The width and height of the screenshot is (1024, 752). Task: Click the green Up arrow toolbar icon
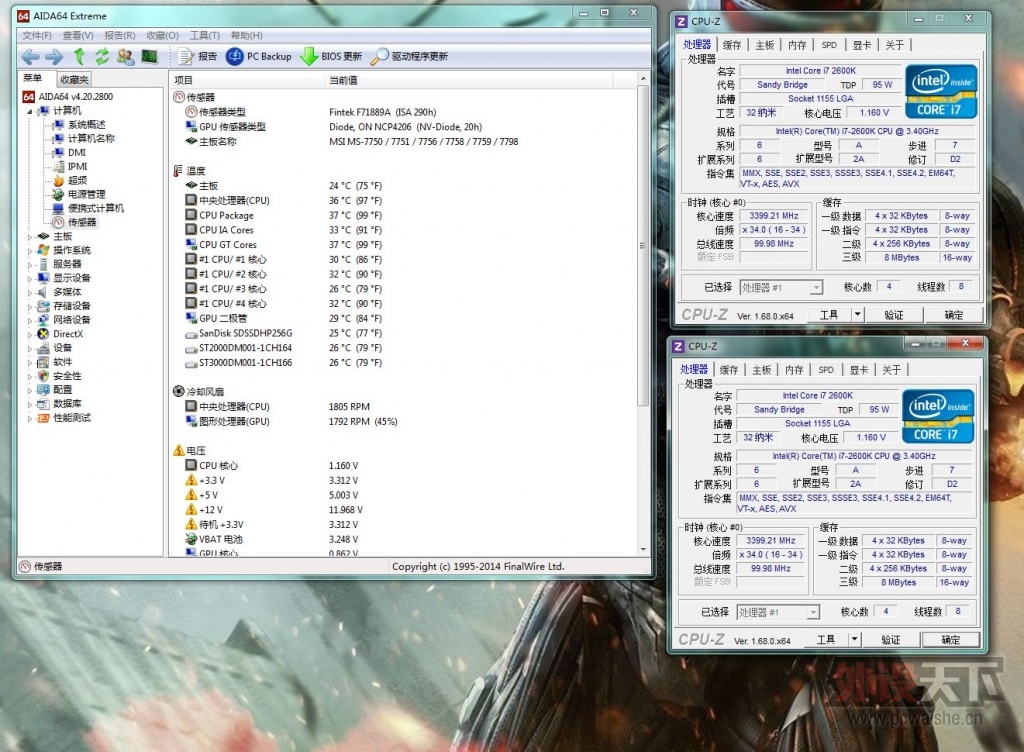point(79,57)
